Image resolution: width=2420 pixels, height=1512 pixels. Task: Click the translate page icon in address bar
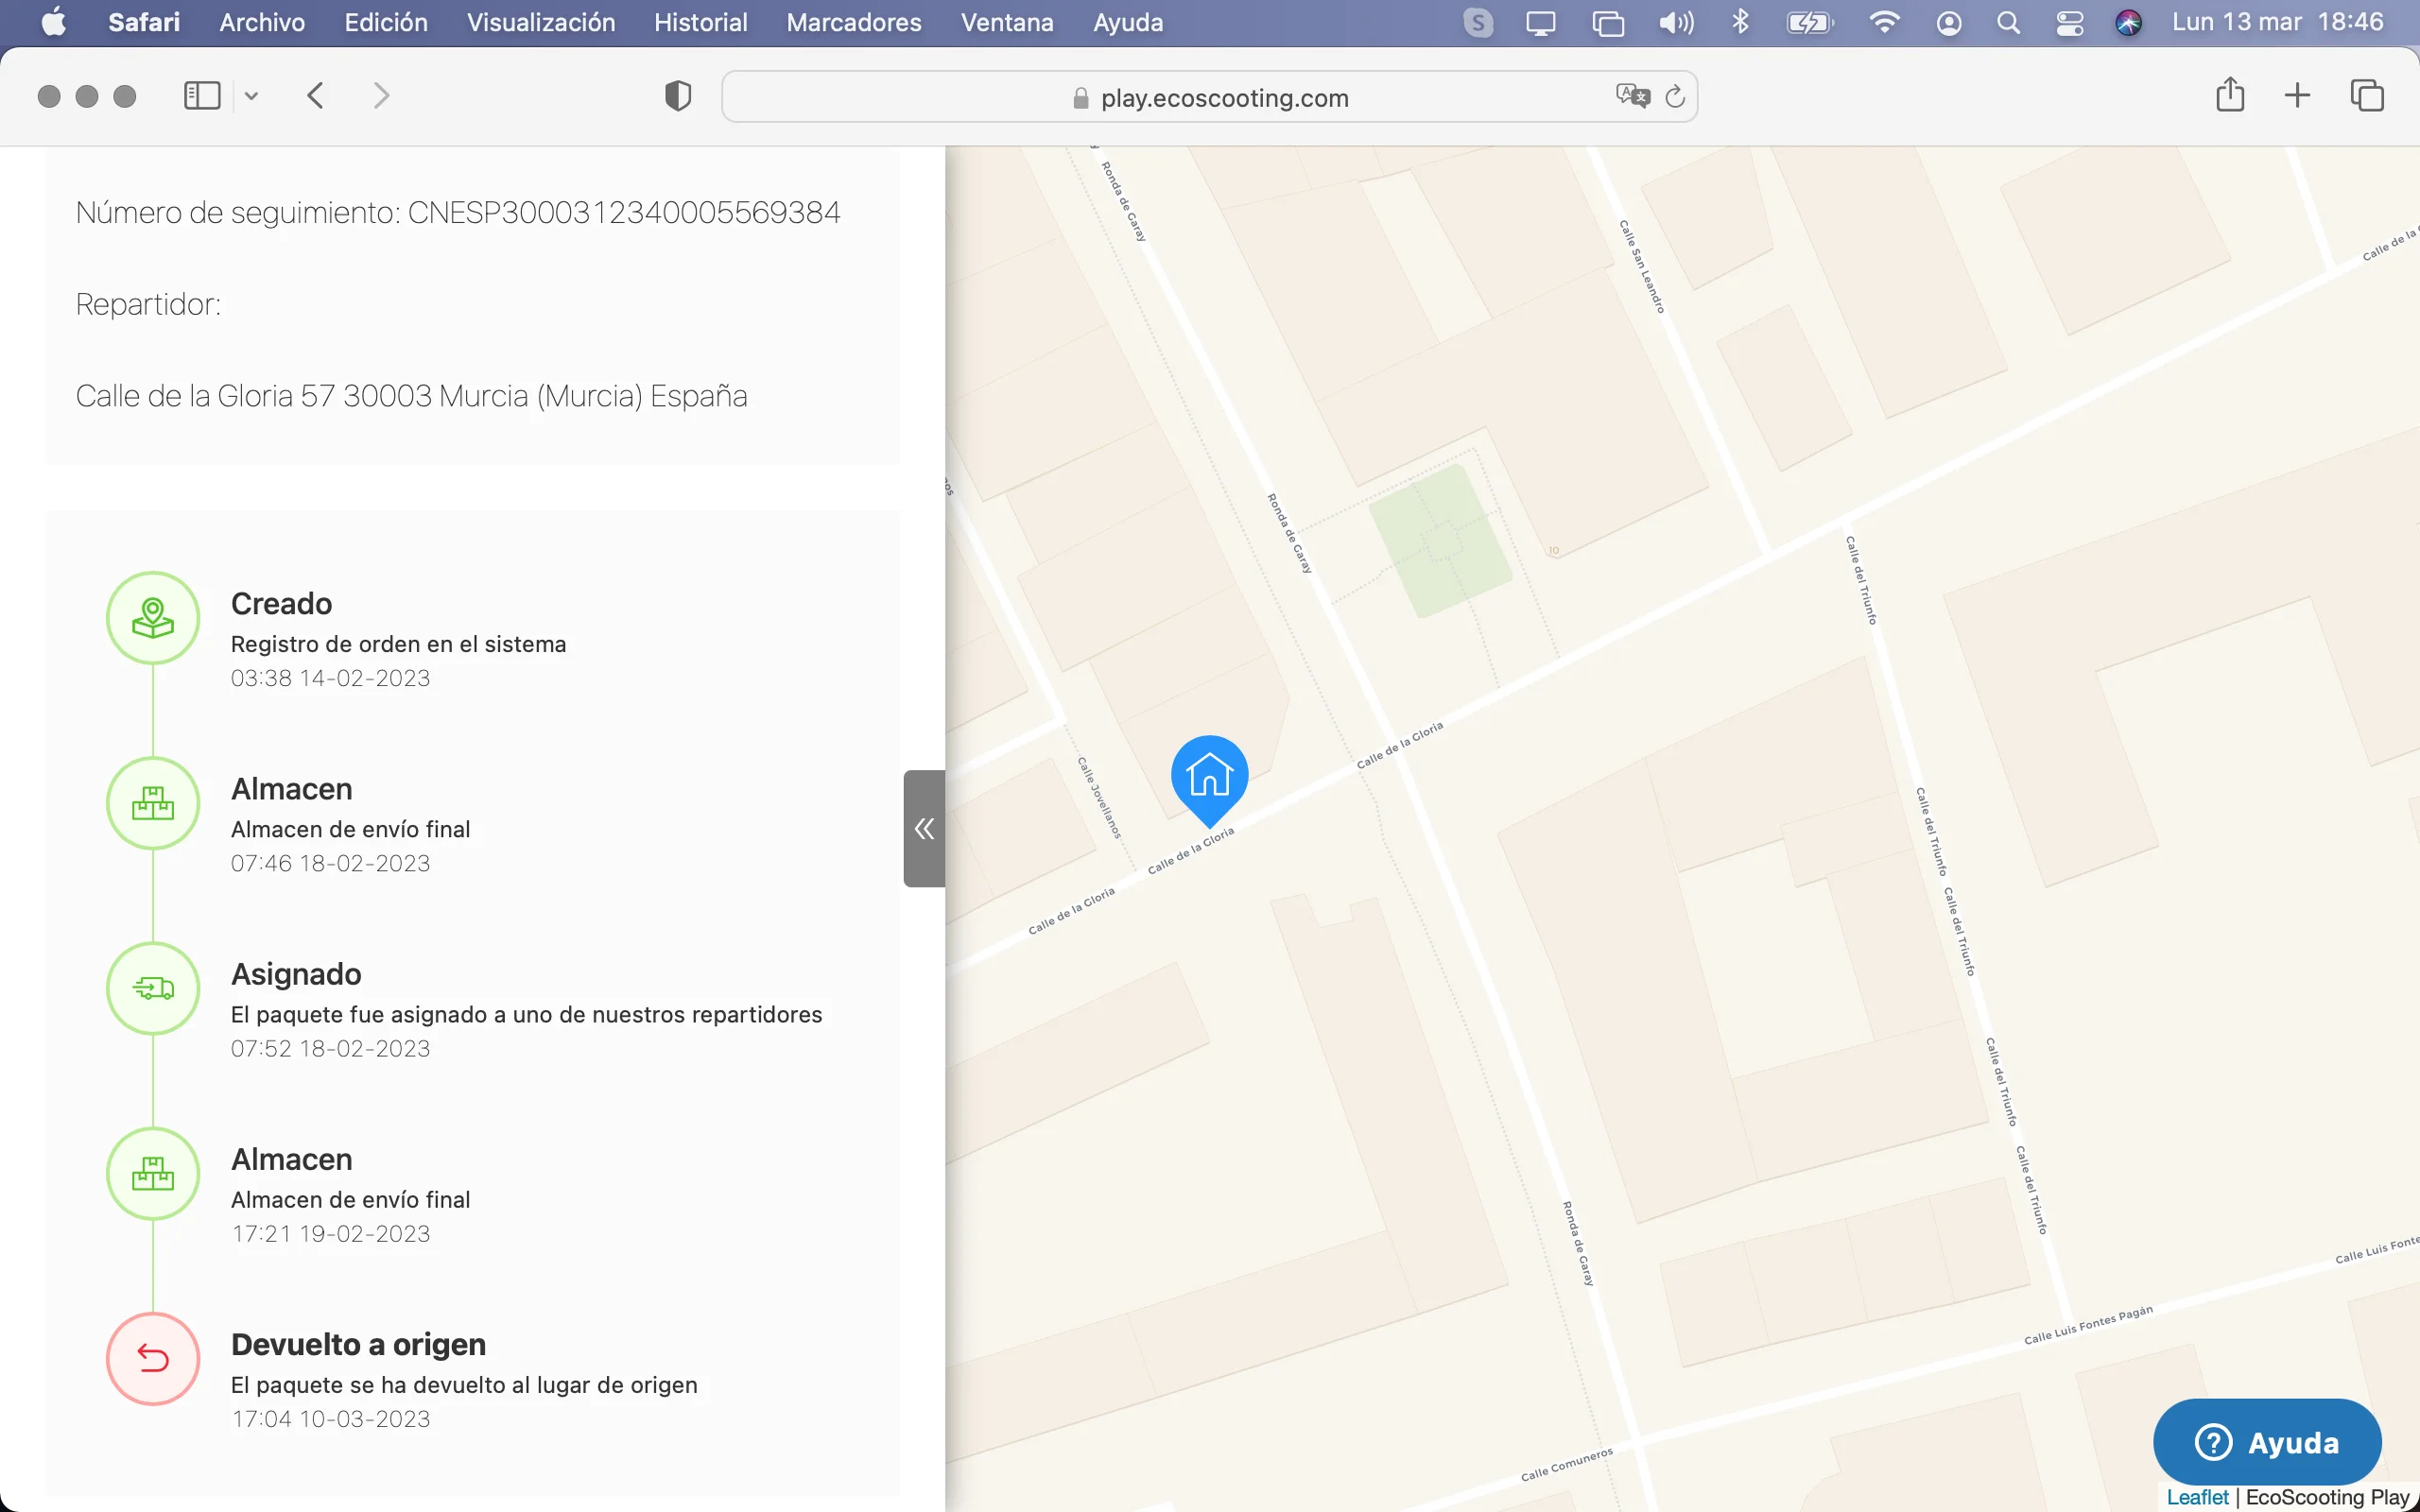(1632, 96)
